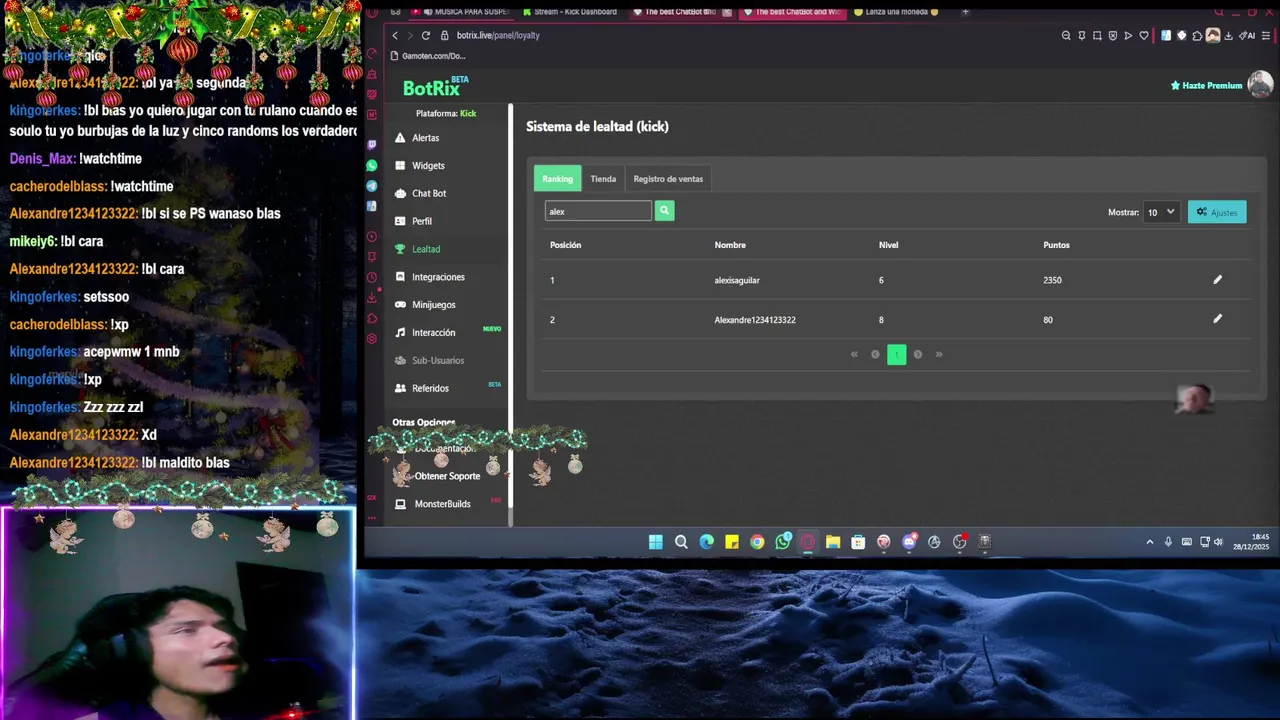Open the Windows Start menu
This screenshot has height=720, width=1280.
coord(655,542)
